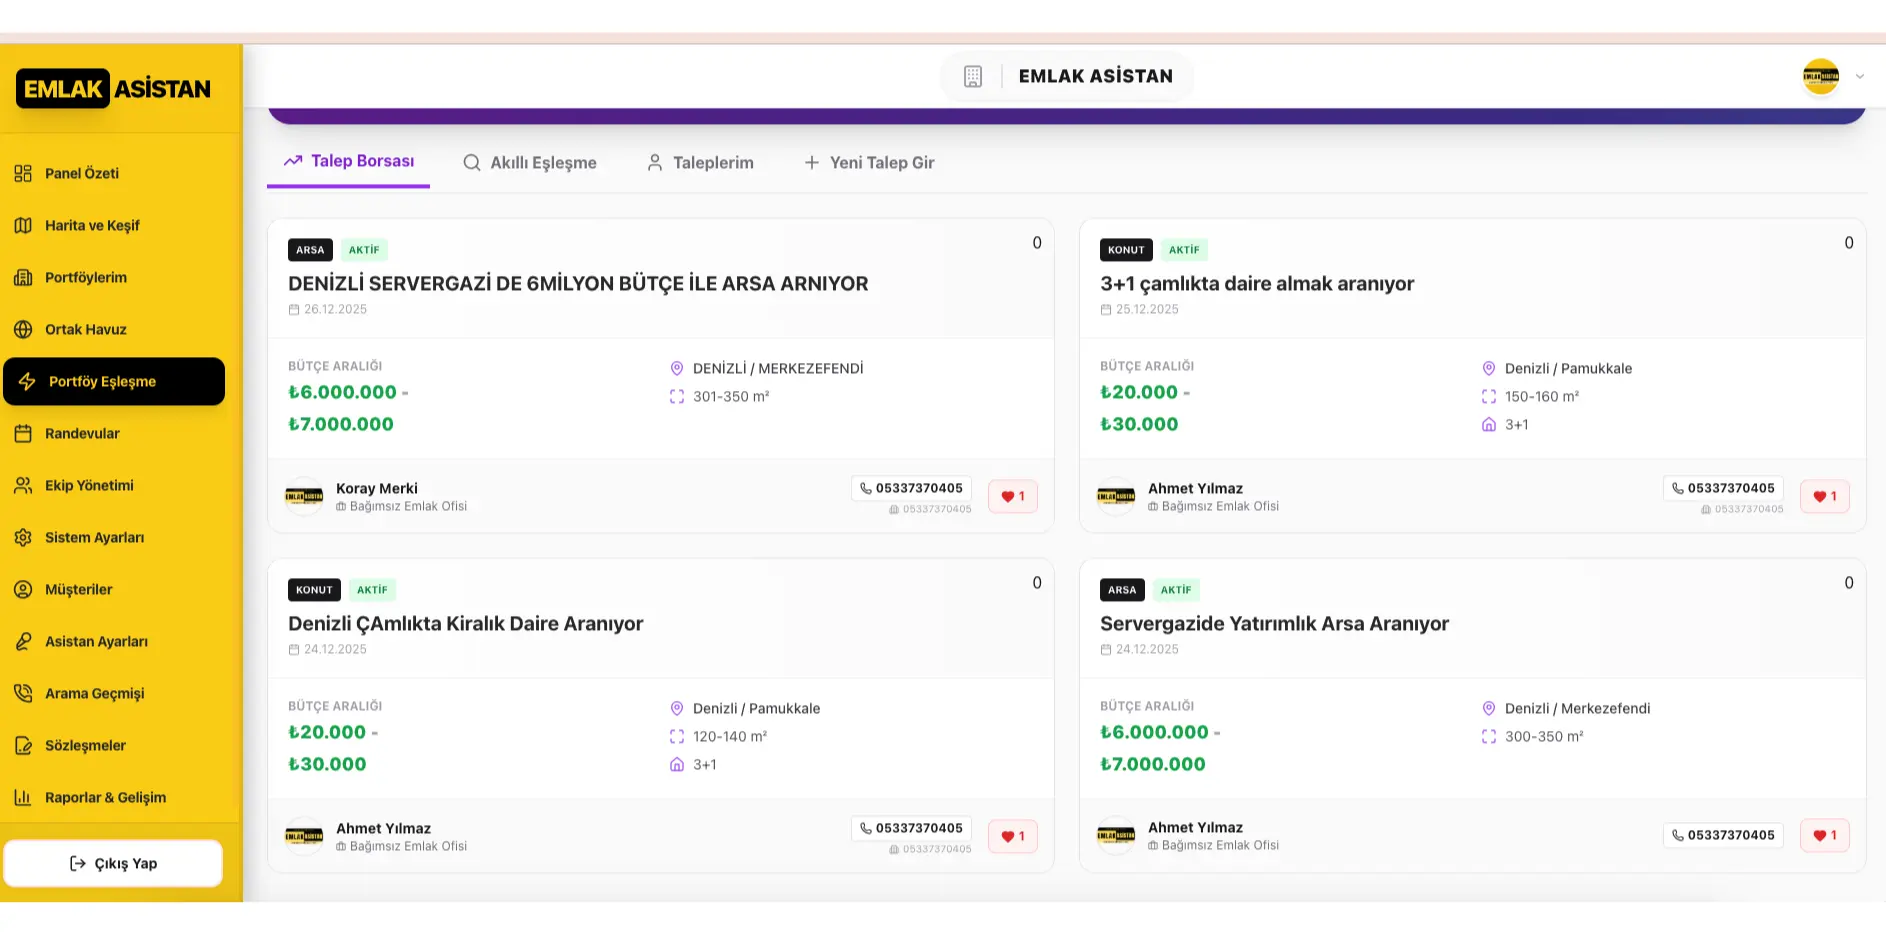Image resolution: width=1886 pixels, height=935 pixels.
Task: Toggle heart on Servergazide Yatırımlık Arsa request
Action: tap(1824, 835)
